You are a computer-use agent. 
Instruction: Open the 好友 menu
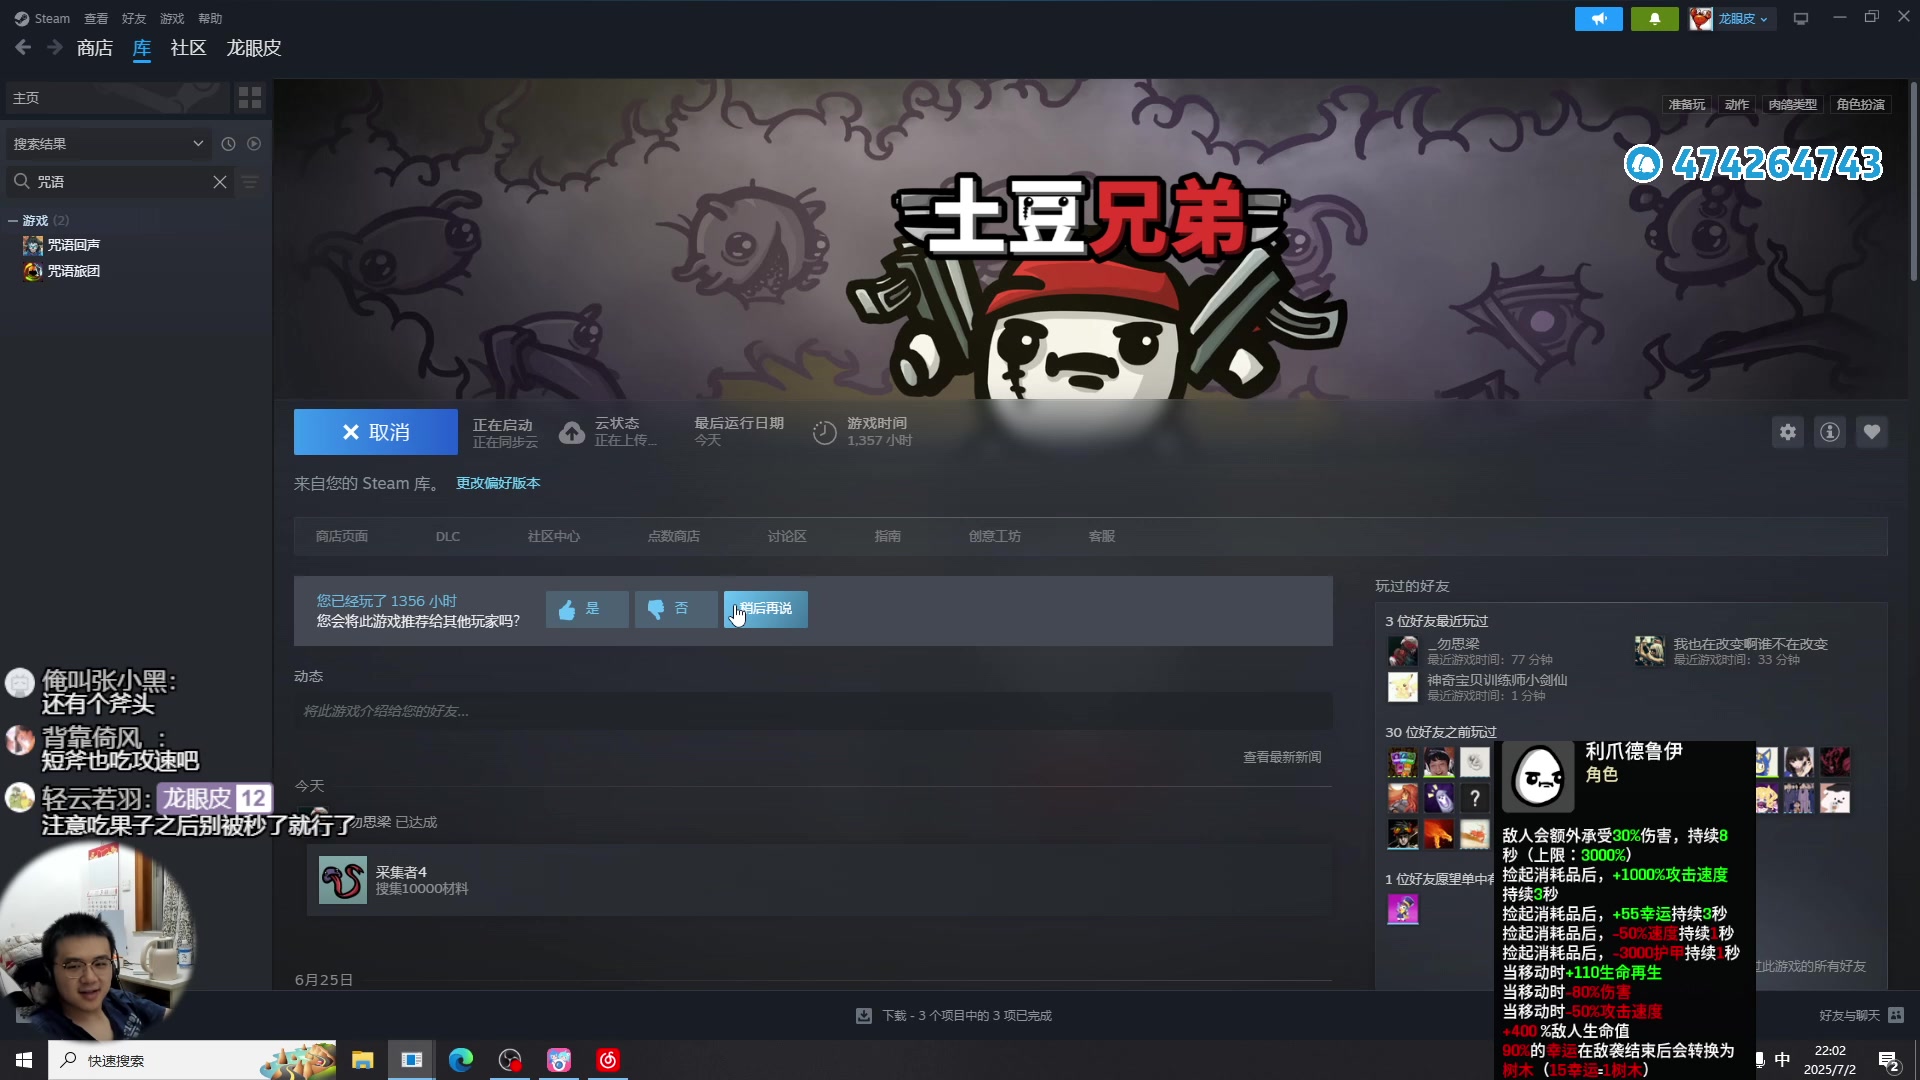(134, 19)
